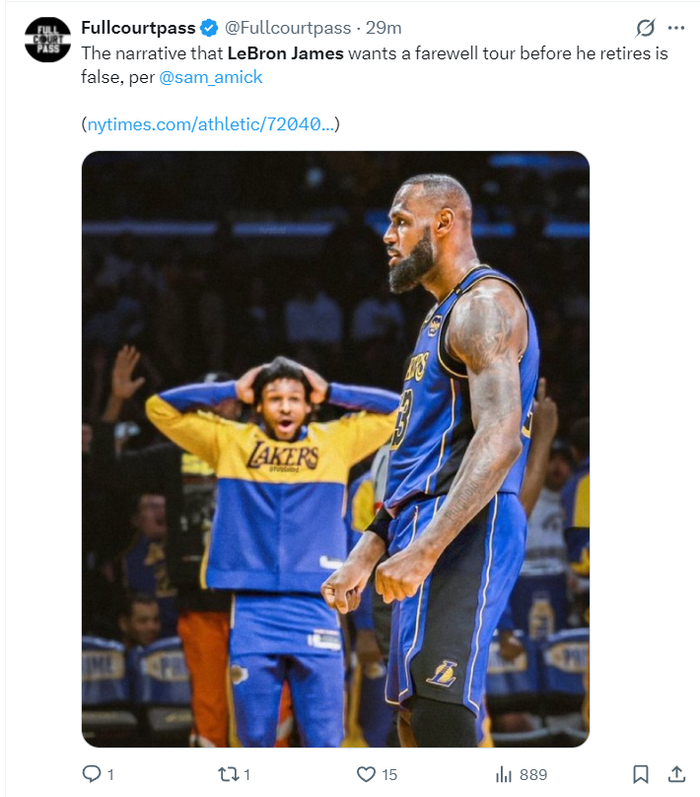700x797 pixels.
Task: Bookmark this post
Action: (x=641, y=774)
